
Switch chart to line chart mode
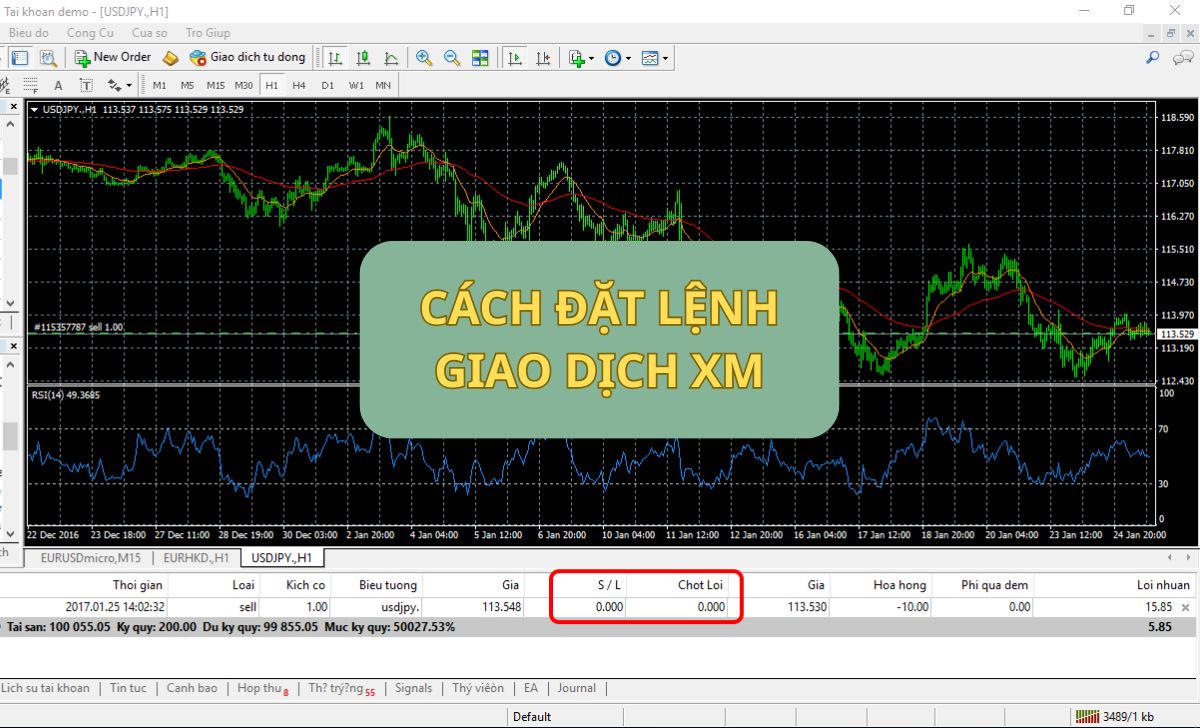click(391, 58)
